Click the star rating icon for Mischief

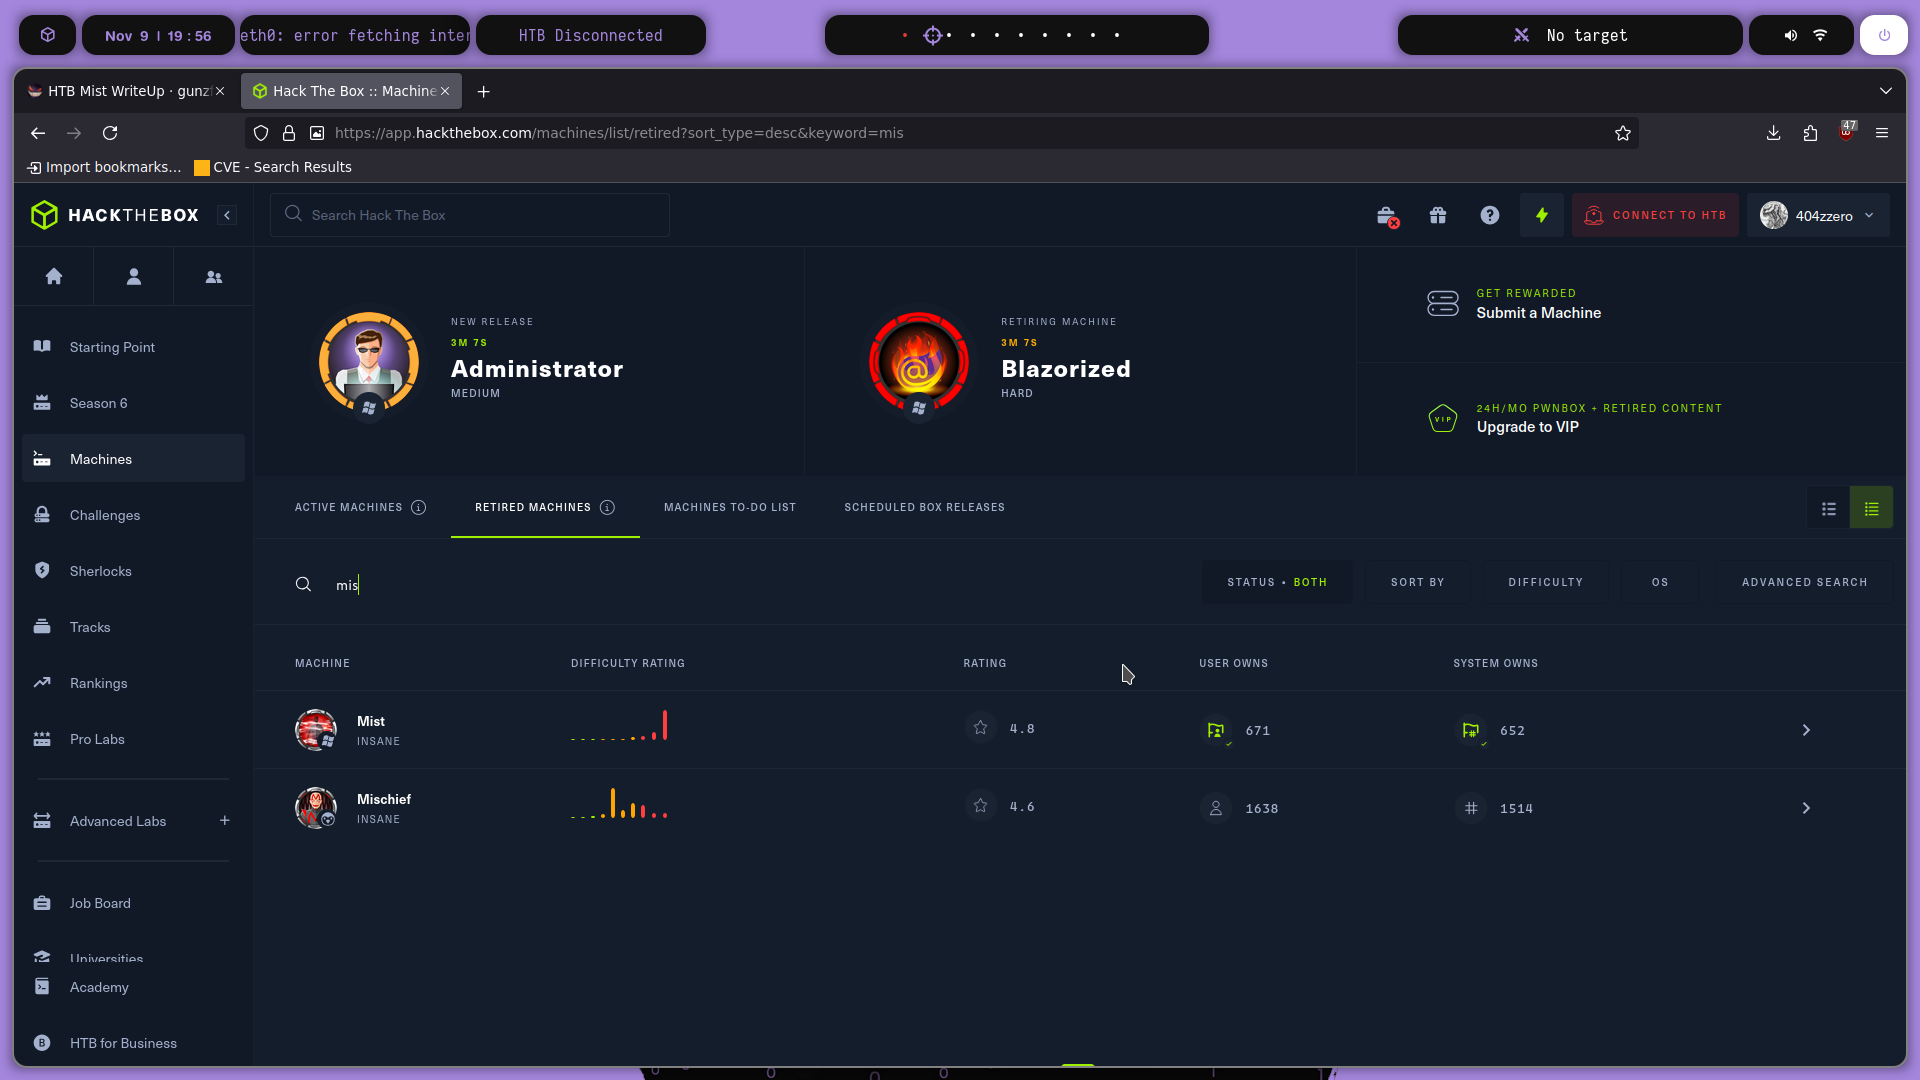tap(981, 806)
